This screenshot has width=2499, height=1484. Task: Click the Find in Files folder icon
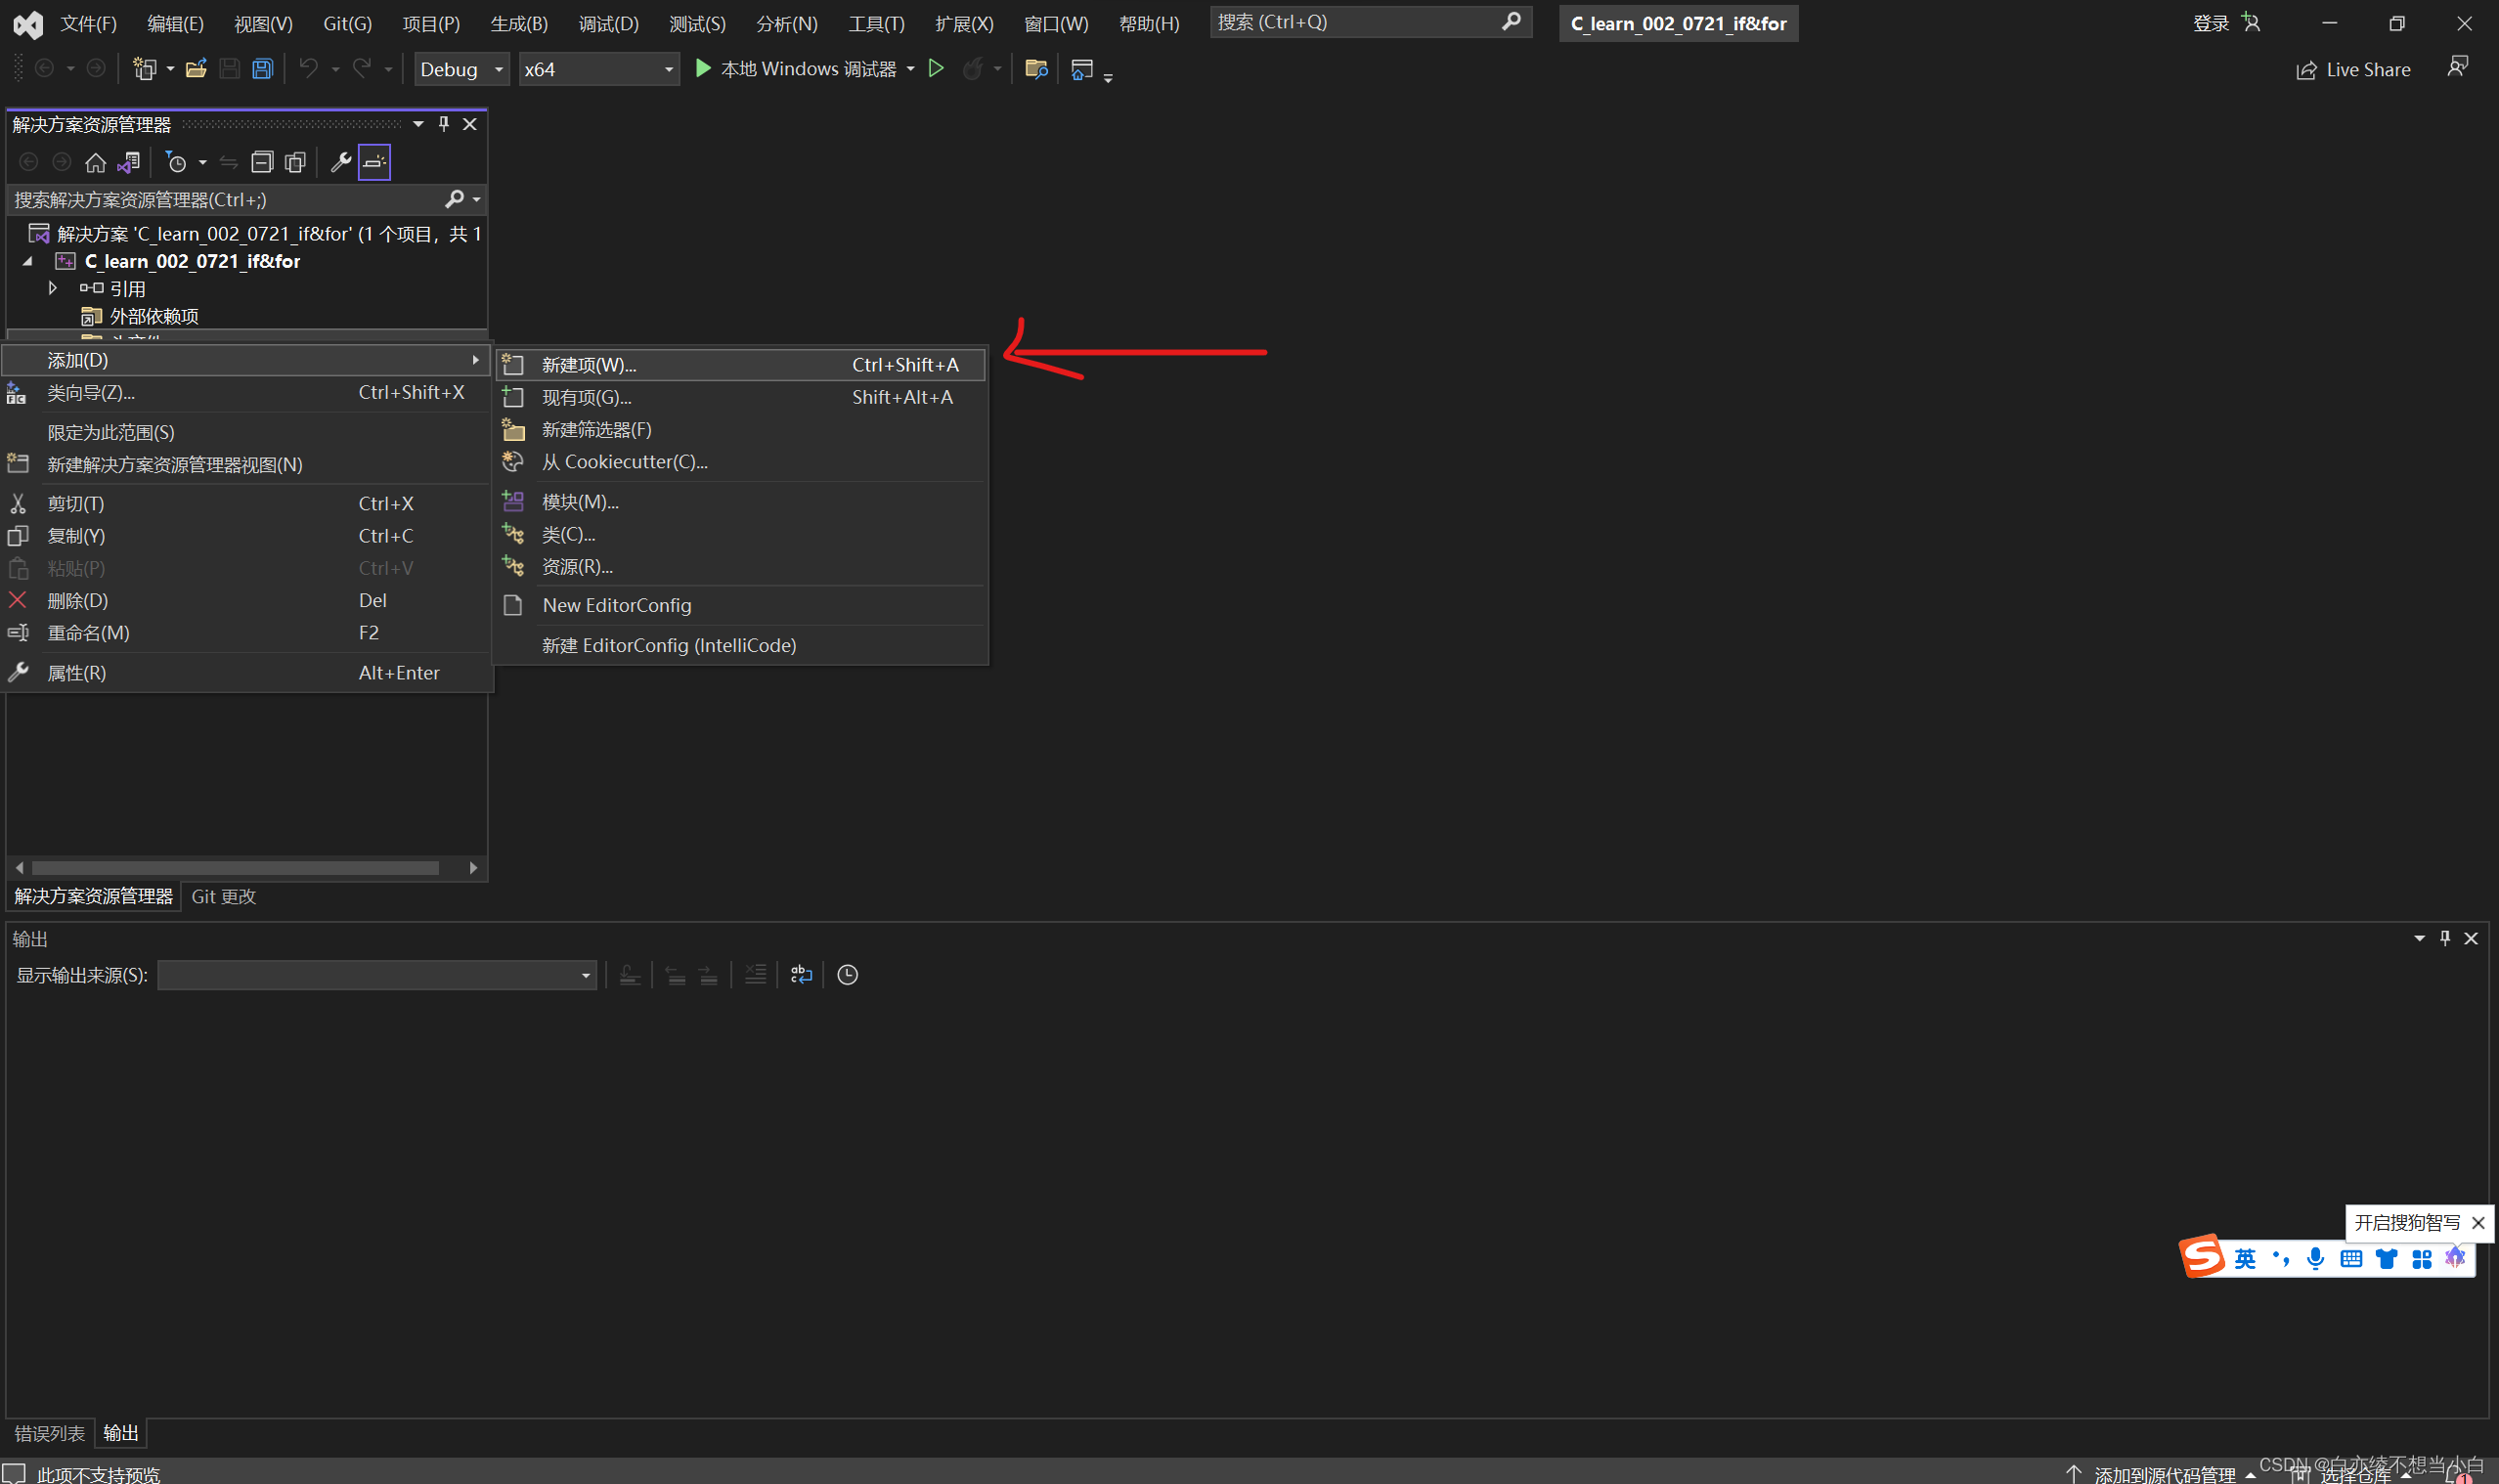(1036, 69)
